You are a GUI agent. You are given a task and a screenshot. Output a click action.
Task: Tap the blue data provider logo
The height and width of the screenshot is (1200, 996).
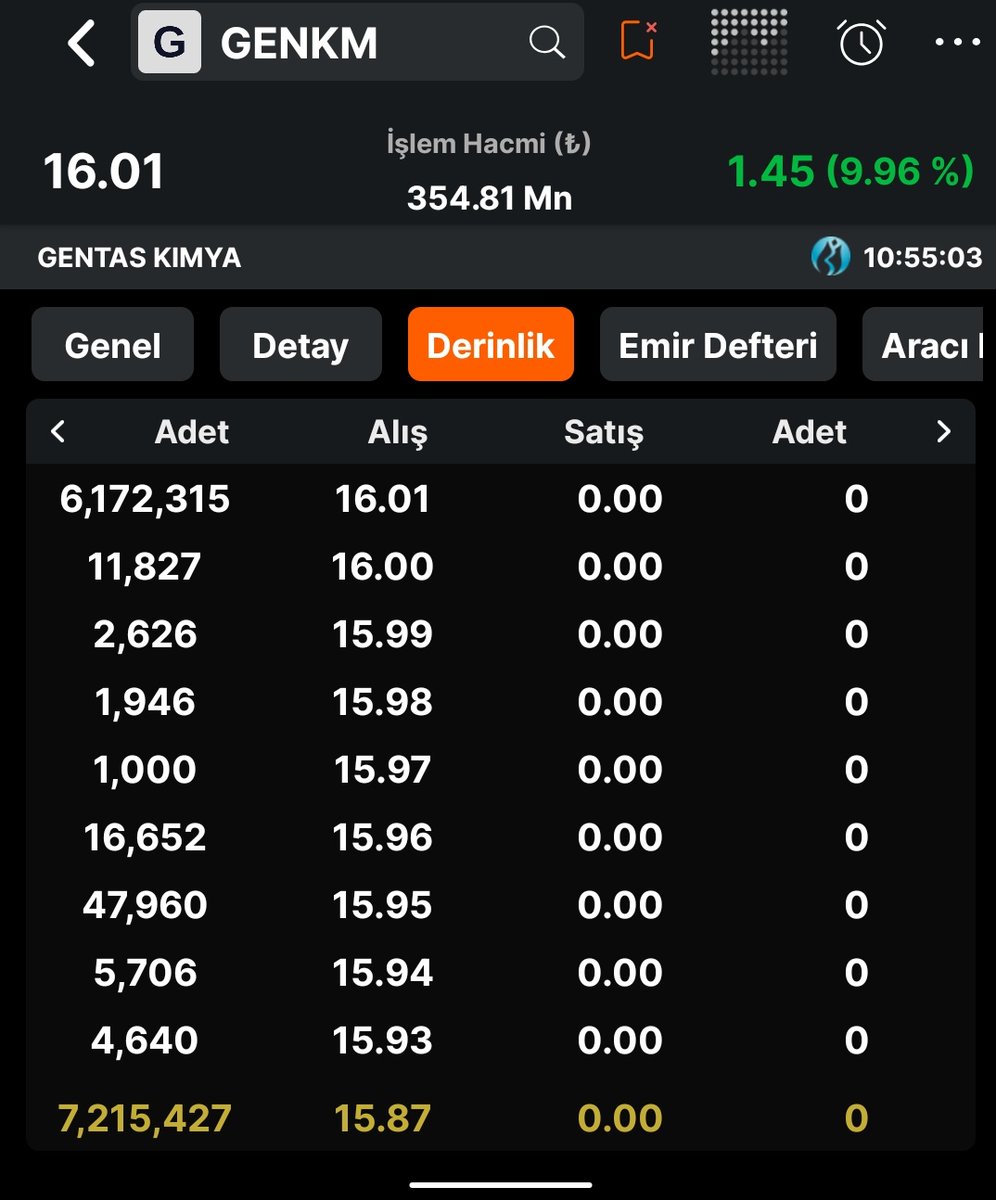830,257
